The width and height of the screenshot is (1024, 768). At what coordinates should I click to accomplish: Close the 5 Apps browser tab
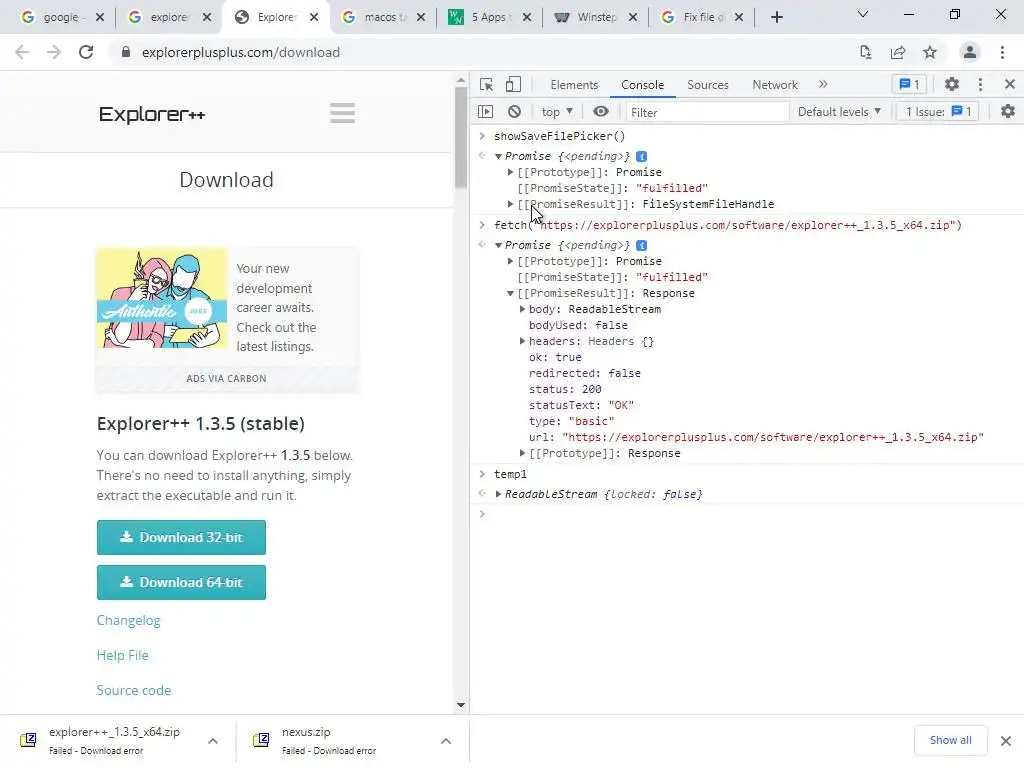pos(527,17)
